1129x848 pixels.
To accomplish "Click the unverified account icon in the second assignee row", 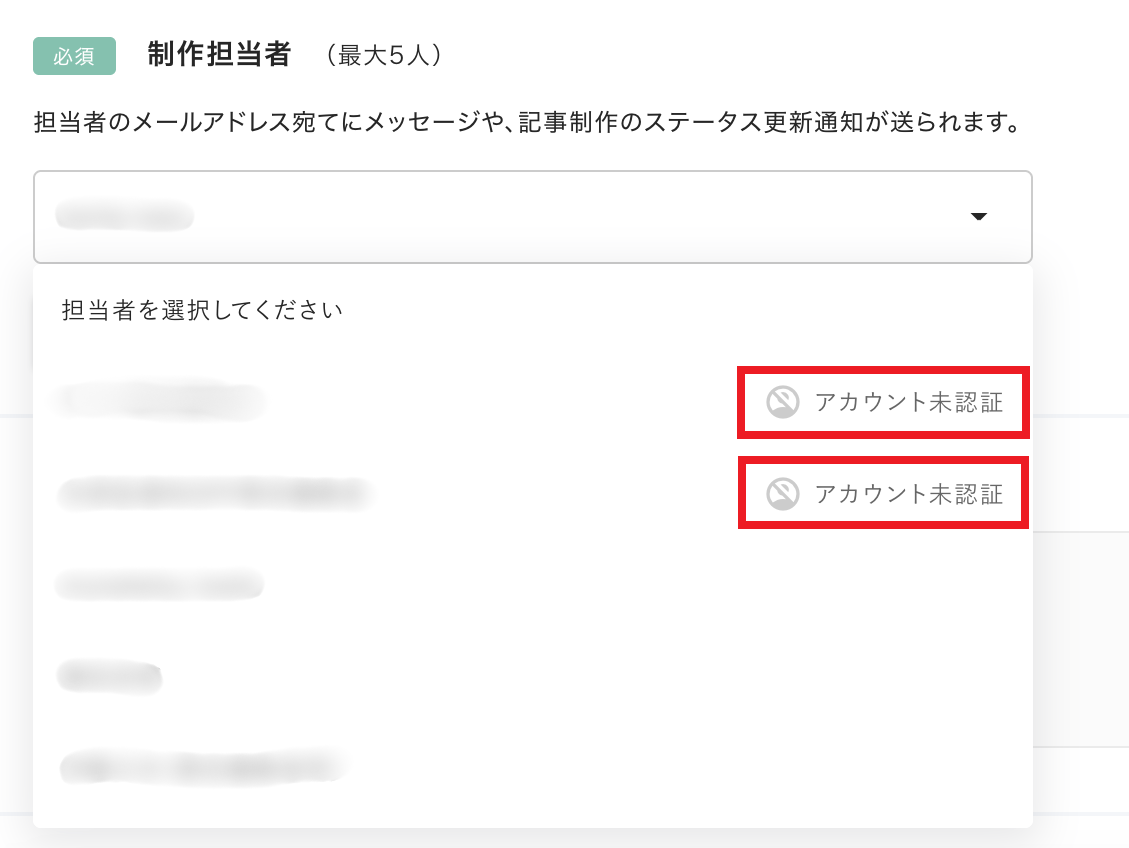I will click(x=782, y=493).
